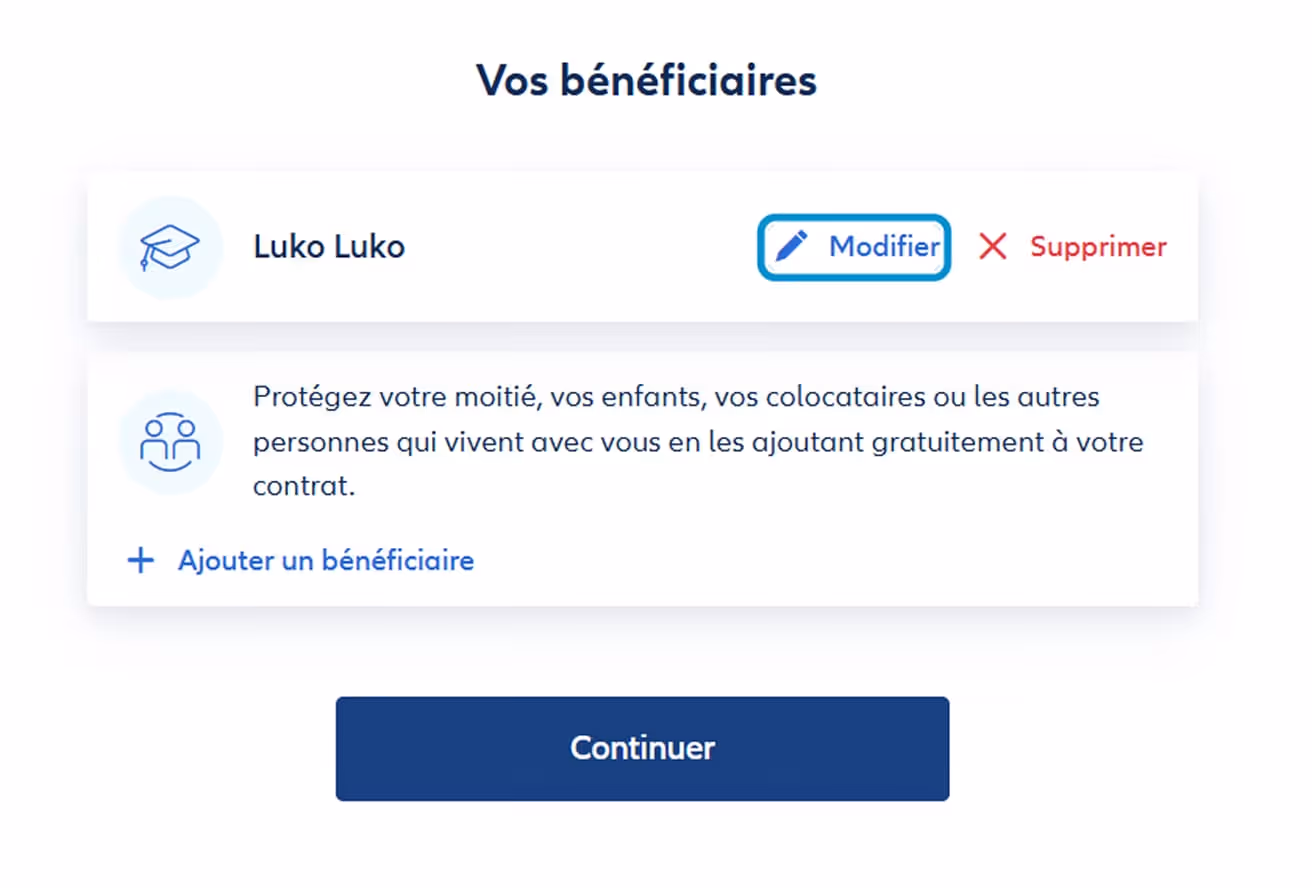Continue to the next step
1312x888 pixels.
tap(643, 748)
